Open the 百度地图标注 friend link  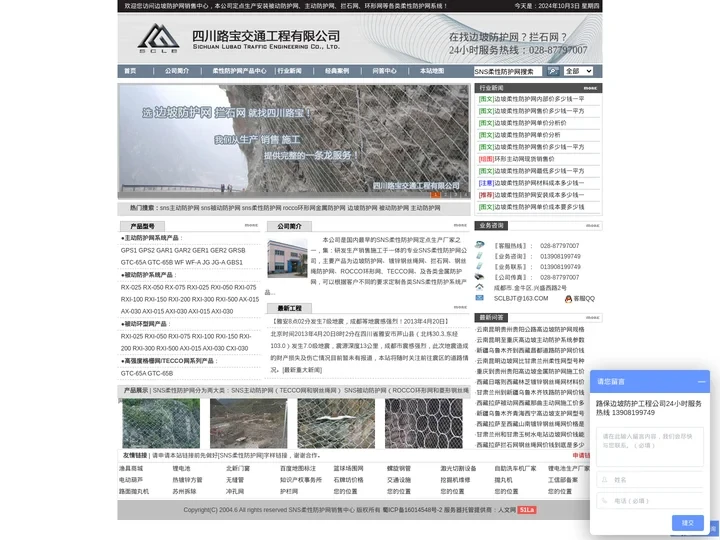[298, 468]
